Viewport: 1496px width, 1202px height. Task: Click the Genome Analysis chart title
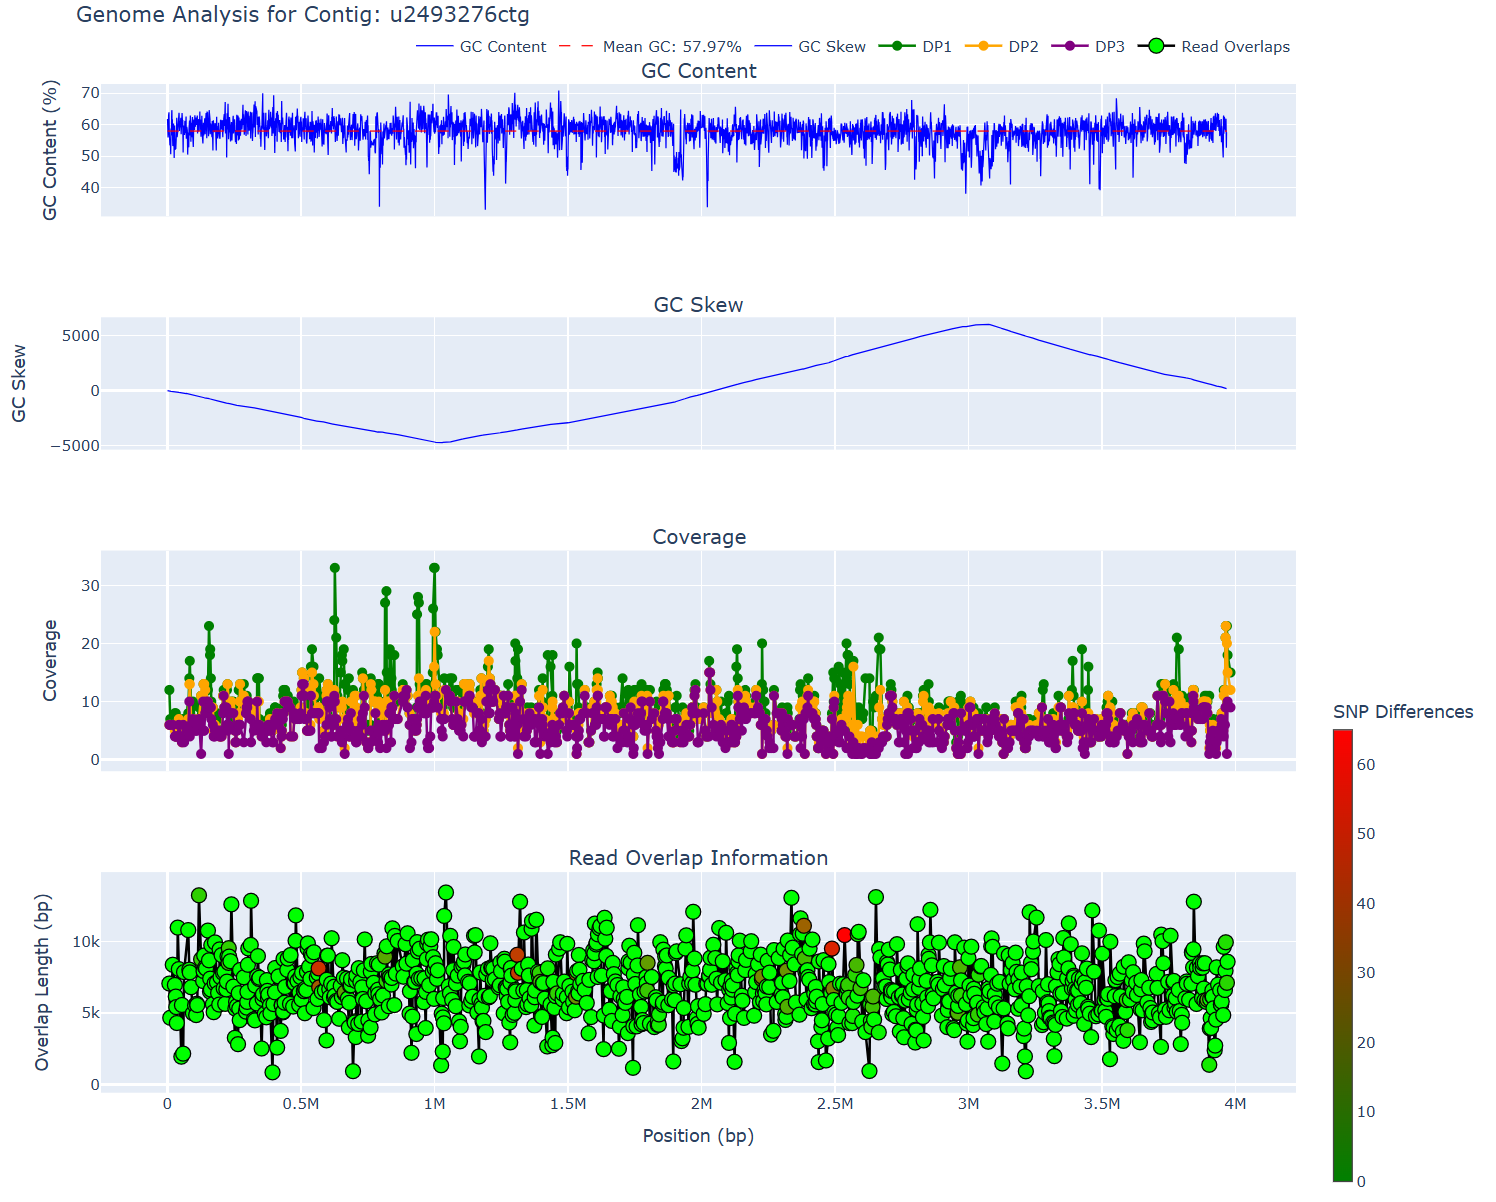tap(303, 15)
